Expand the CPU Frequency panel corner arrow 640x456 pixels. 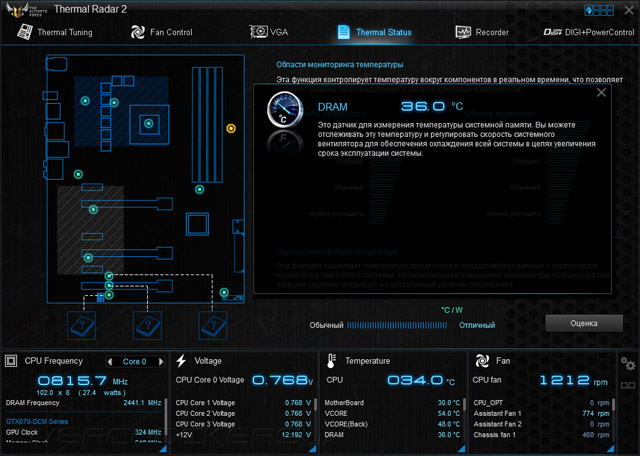tap(163, 449)
